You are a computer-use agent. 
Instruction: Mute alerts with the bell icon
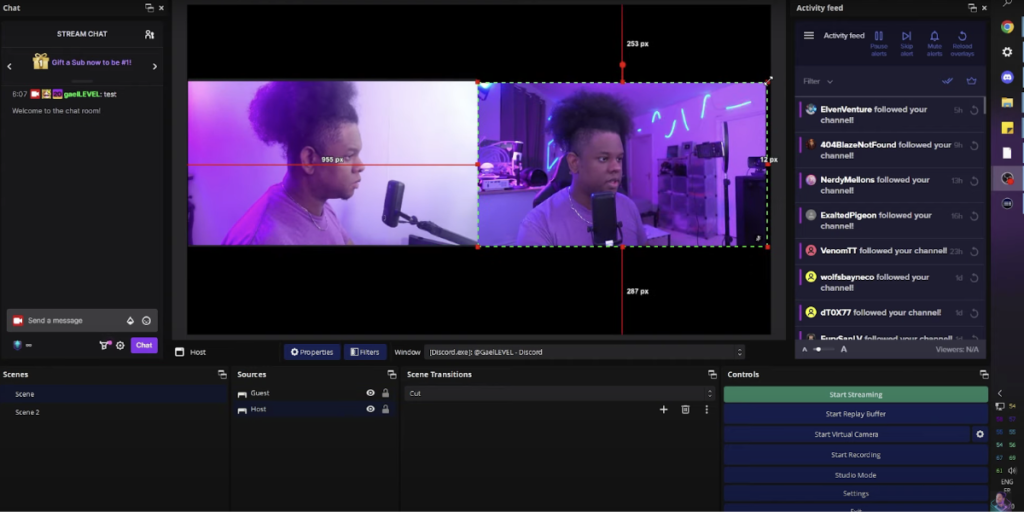[935, 43]
